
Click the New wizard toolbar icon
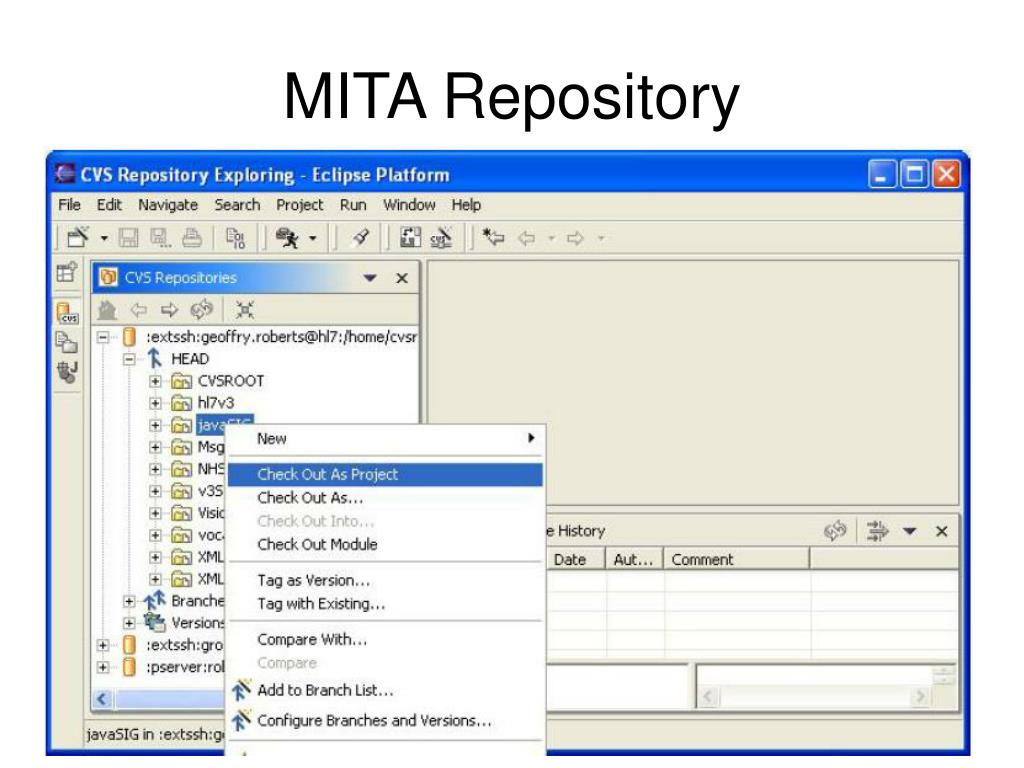(x=78, y=237)
